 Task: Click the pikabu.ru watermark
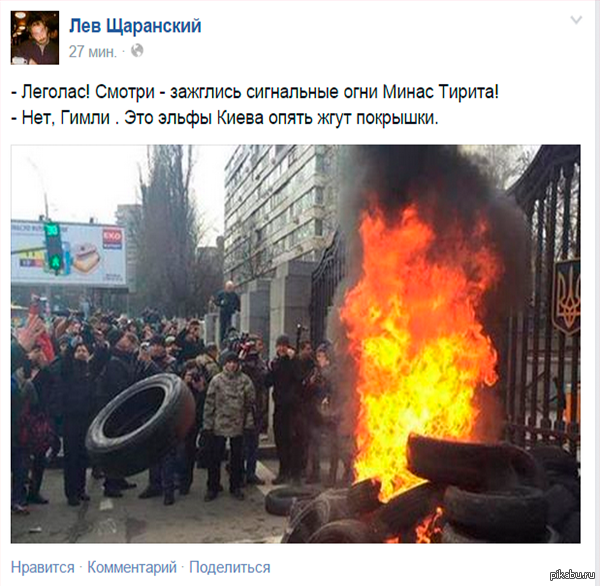click(573, 575)
